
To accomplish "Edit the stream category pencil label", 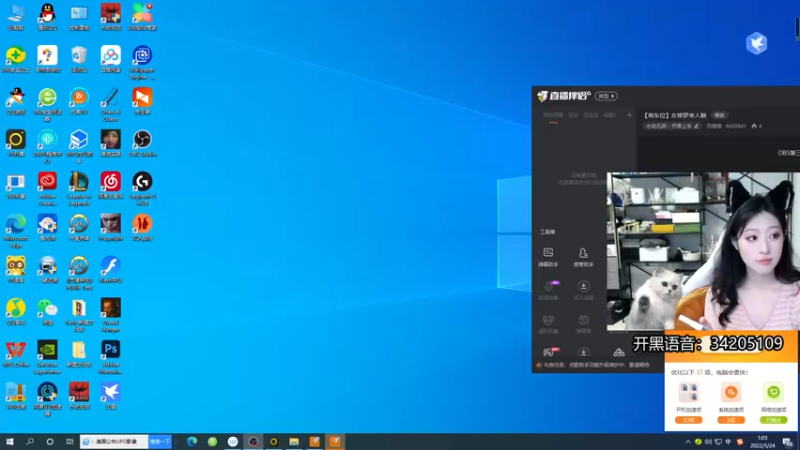I will 671,126.
